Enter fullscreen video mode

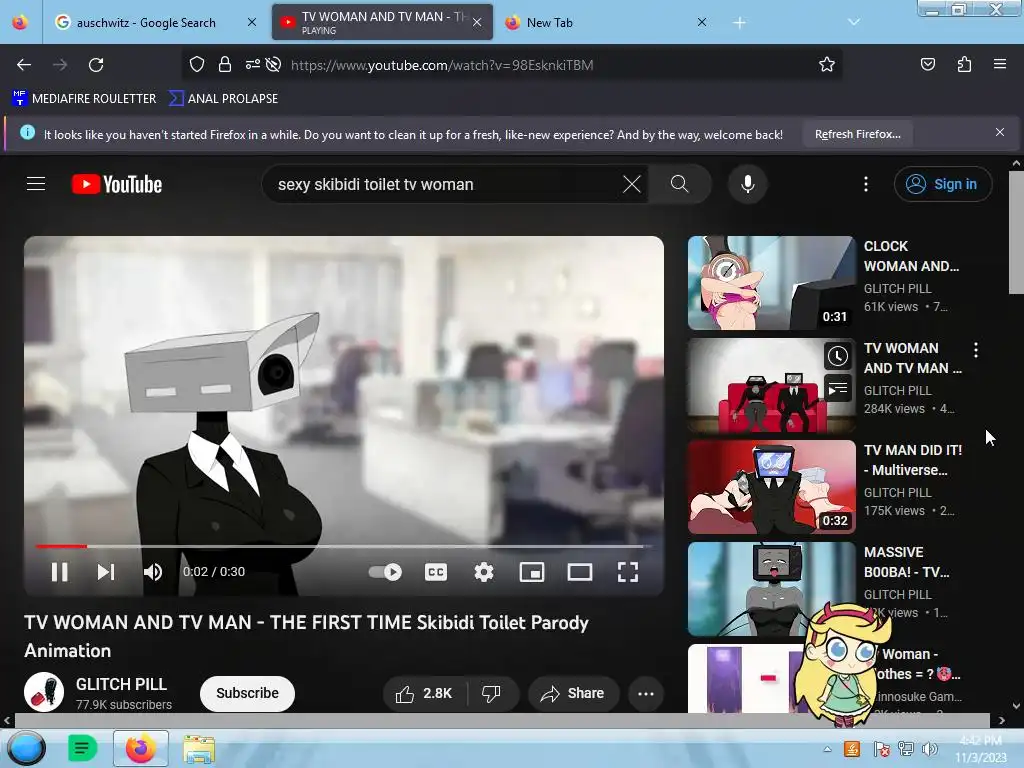[628, 572]
